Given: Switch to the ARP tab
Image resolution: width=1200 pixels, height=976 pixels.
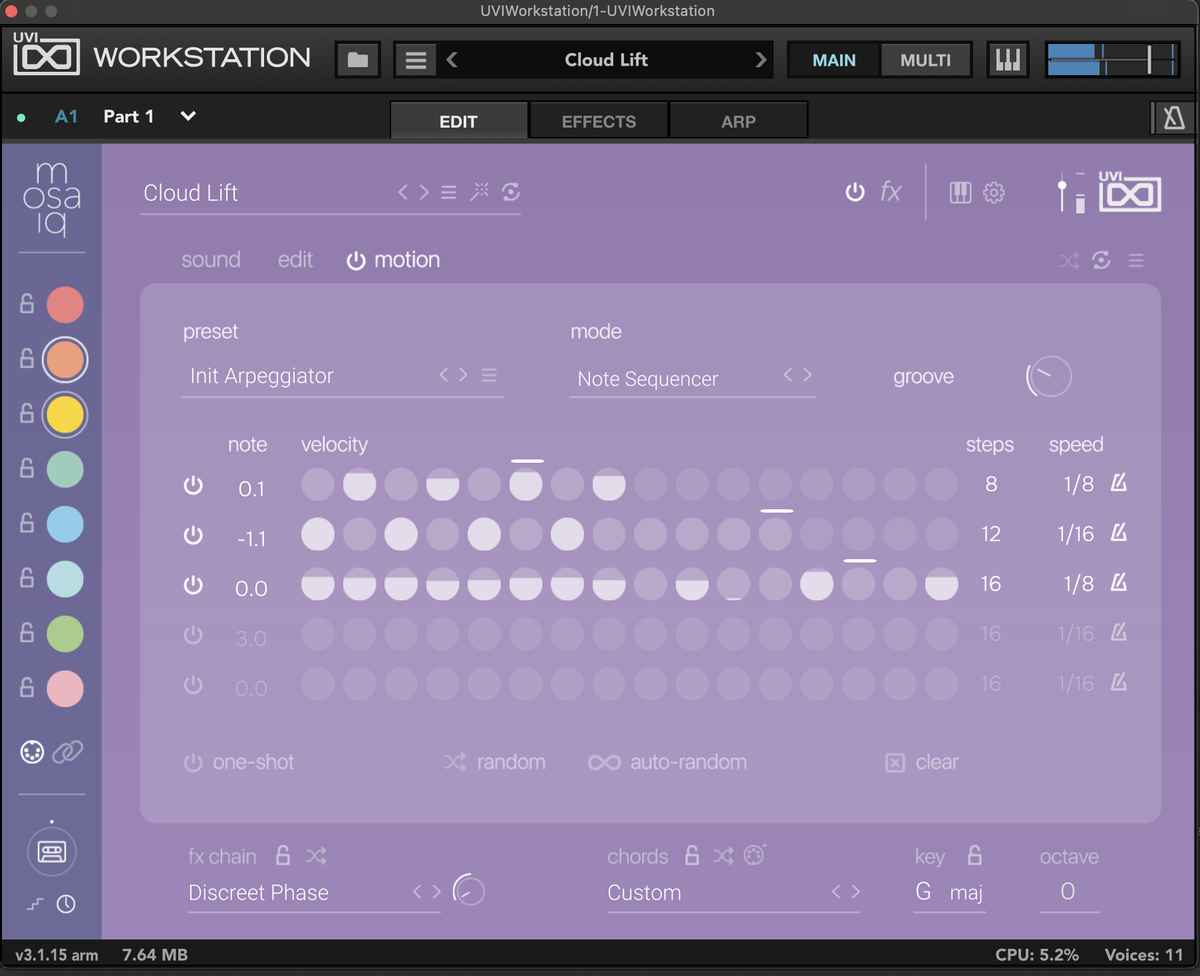Looking at the screenshot, I should [x=738, y=121].
